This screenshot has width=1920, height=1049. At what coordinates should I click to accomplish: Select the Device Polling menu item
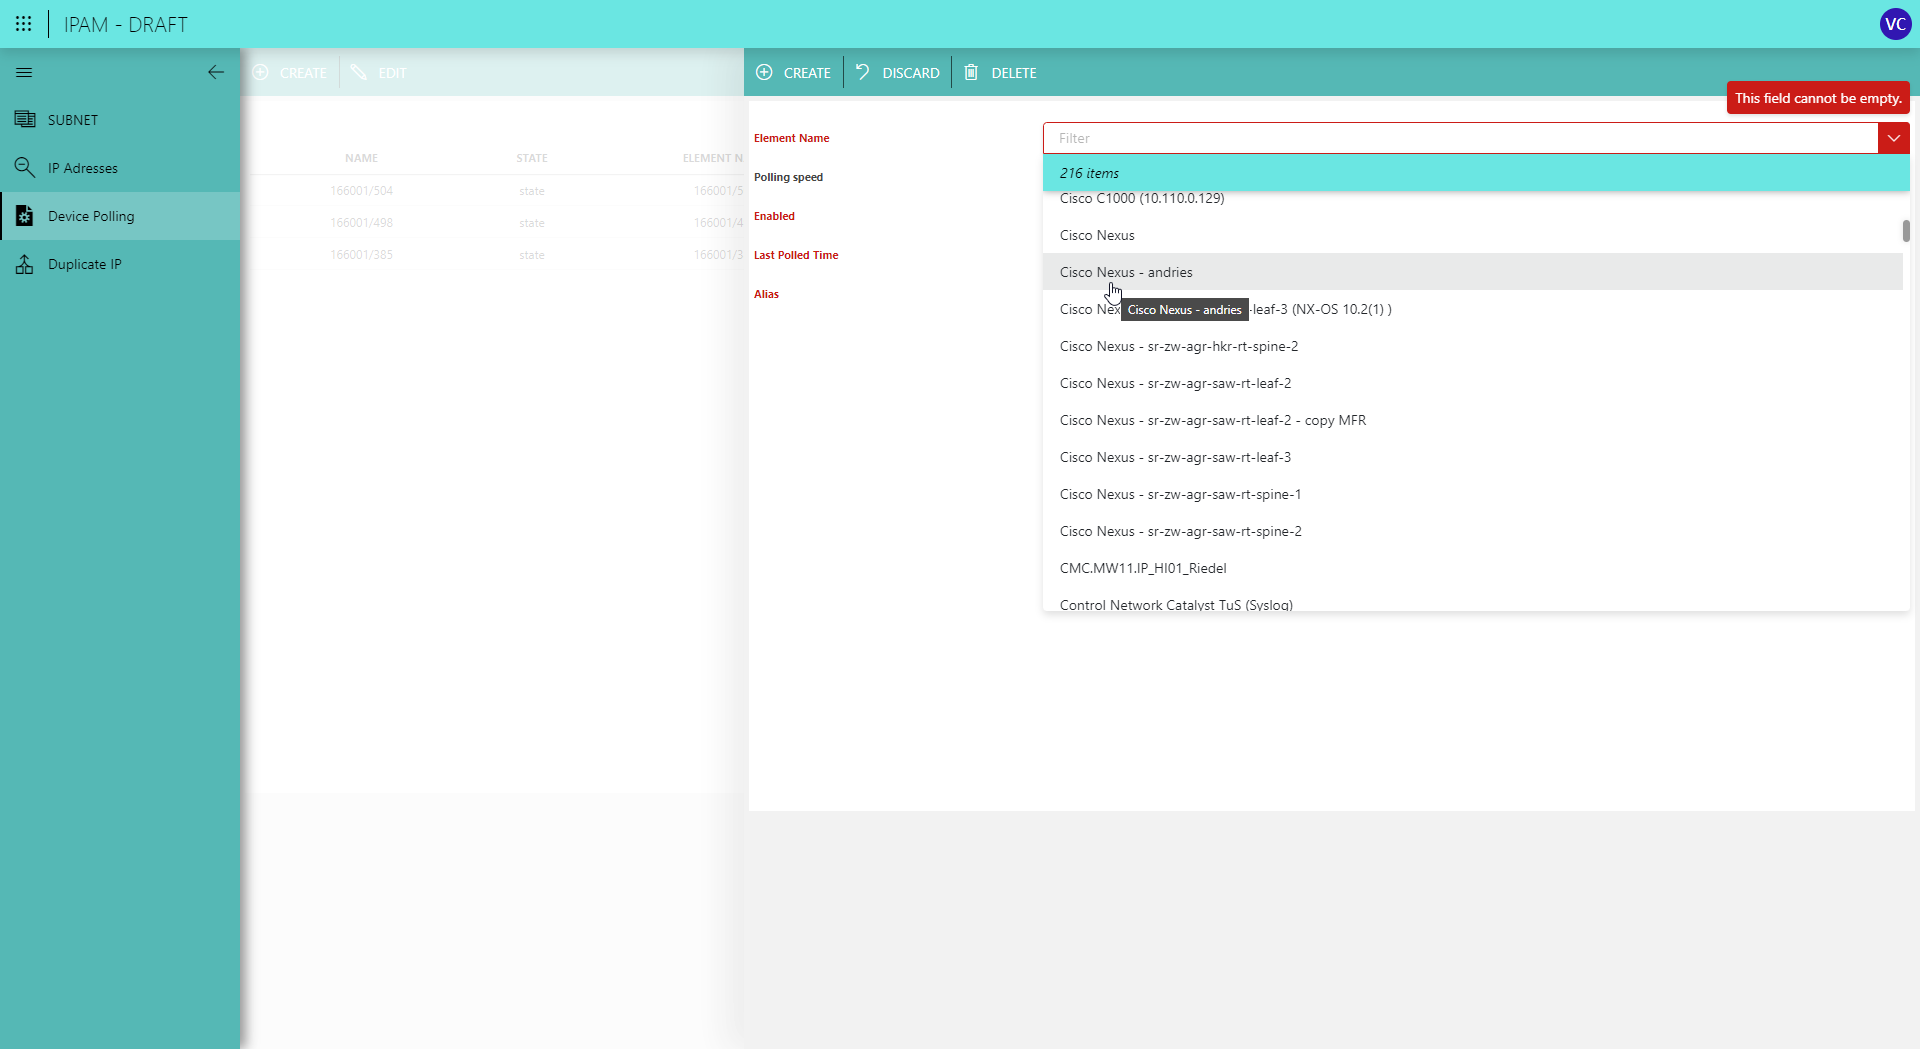coord(120,216)
